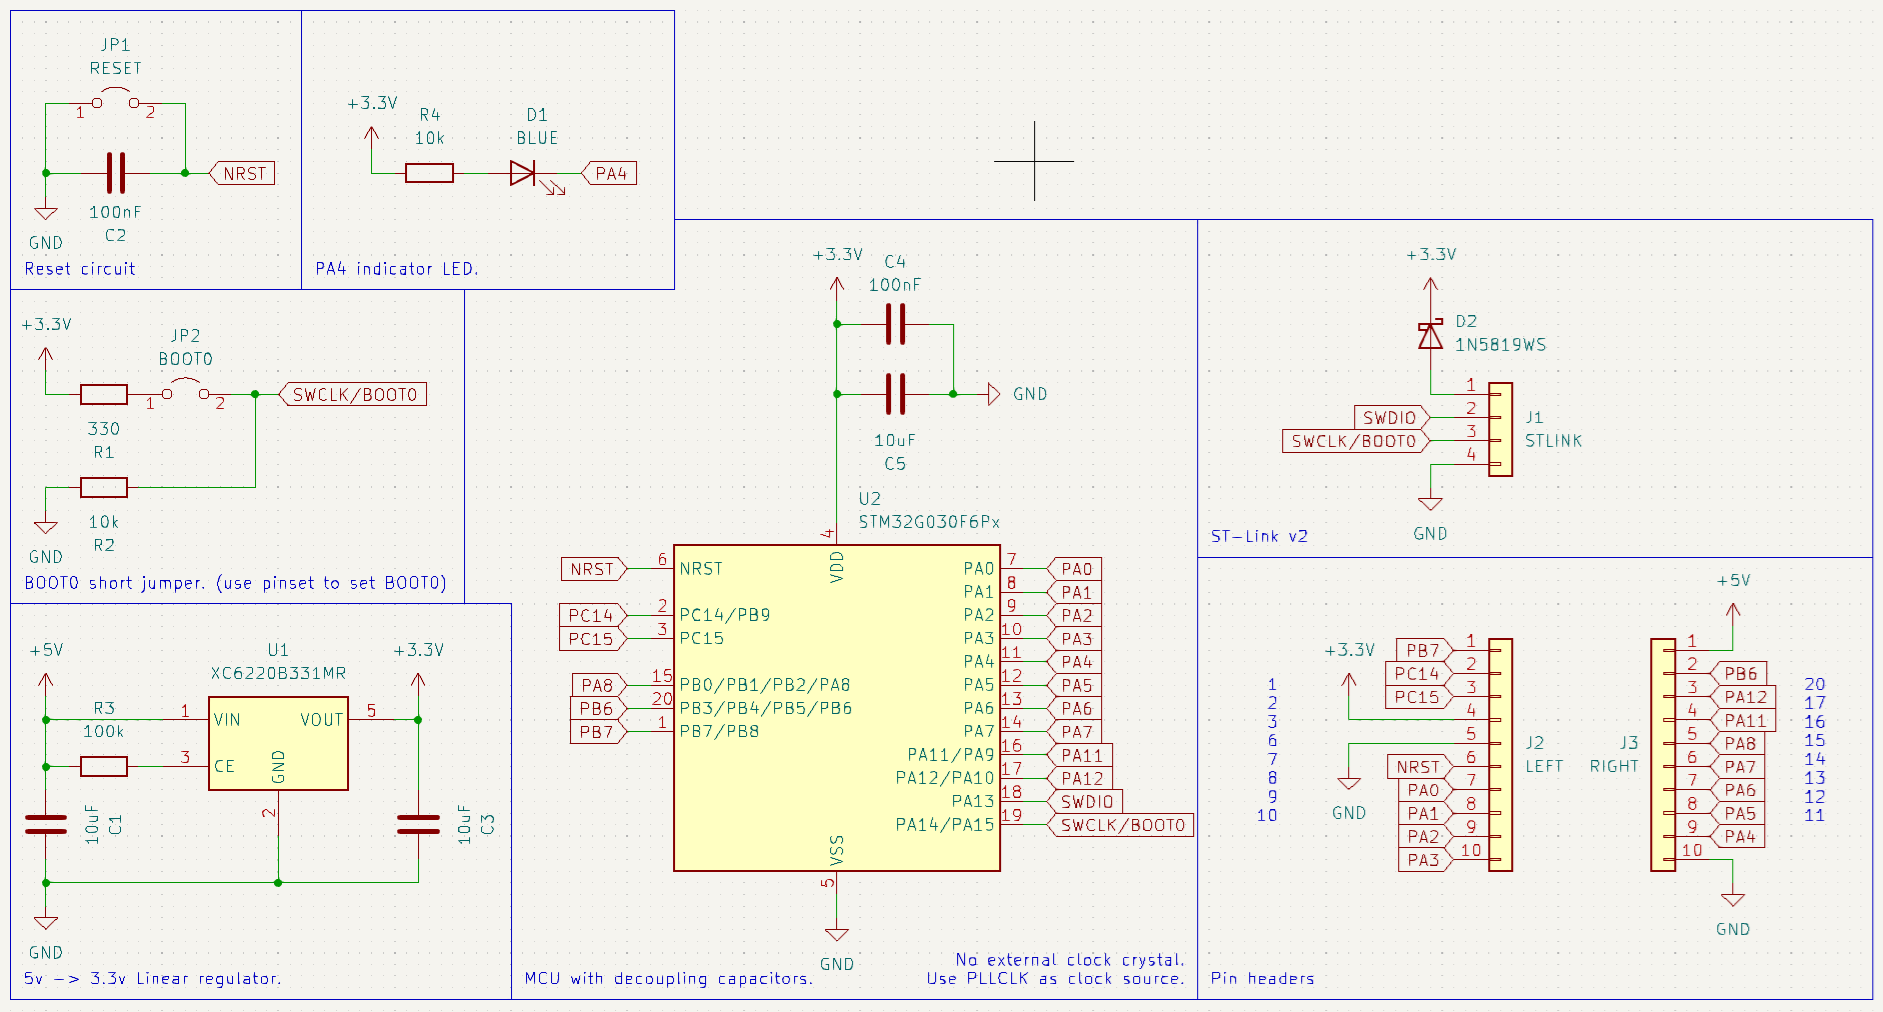Click 'MCU with decoupling capacitors.' caption
Viewport: 1883px width, 1012px height.
click(669, 978)
